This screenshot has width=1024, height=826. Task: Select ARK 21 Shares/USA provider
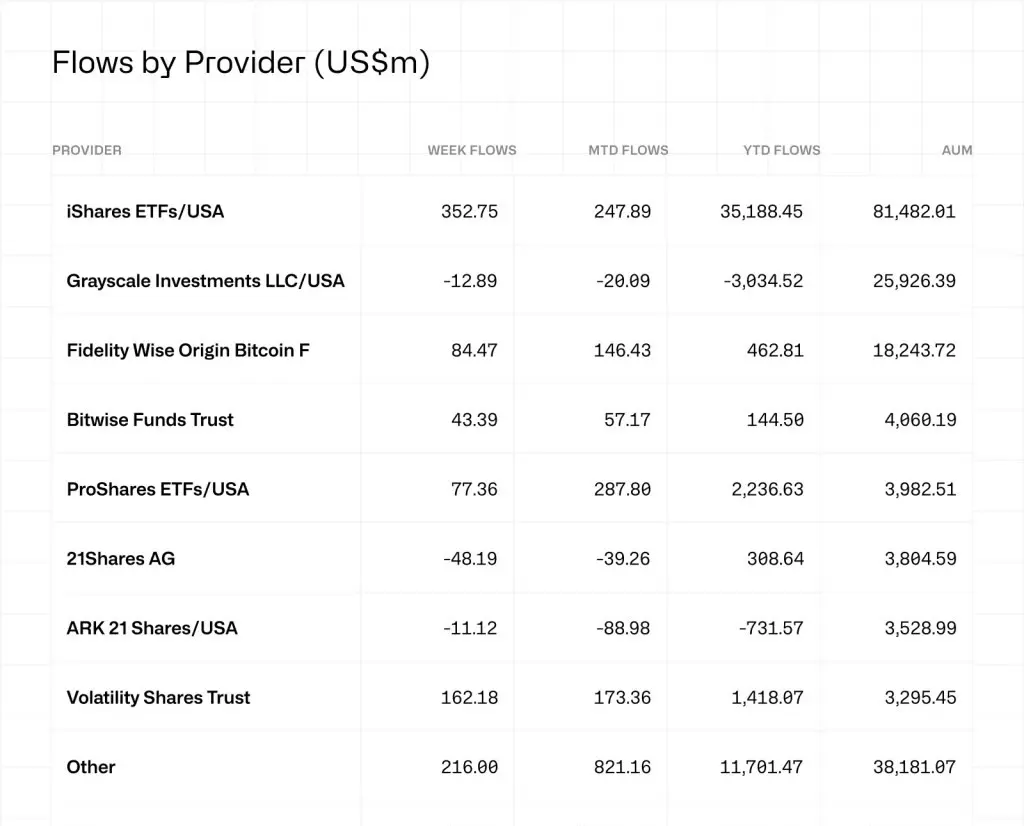coord(152,628)
